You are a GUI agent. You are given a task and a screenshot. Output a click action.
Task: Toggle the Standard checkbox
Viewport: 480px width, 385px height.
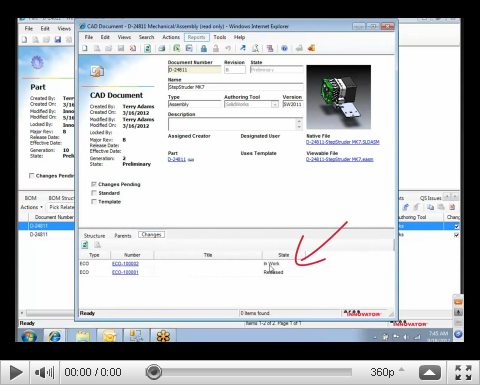[x=94, y=193]
